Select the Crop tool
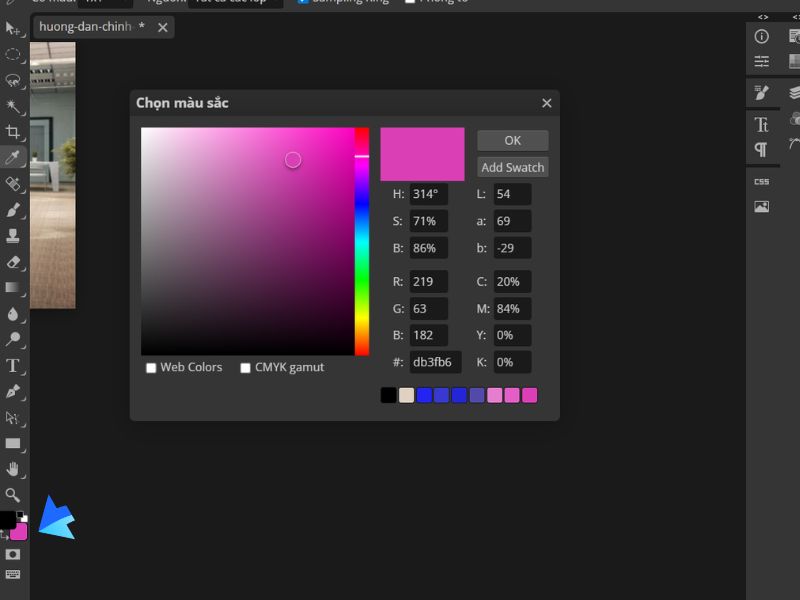 pos(12,132)
